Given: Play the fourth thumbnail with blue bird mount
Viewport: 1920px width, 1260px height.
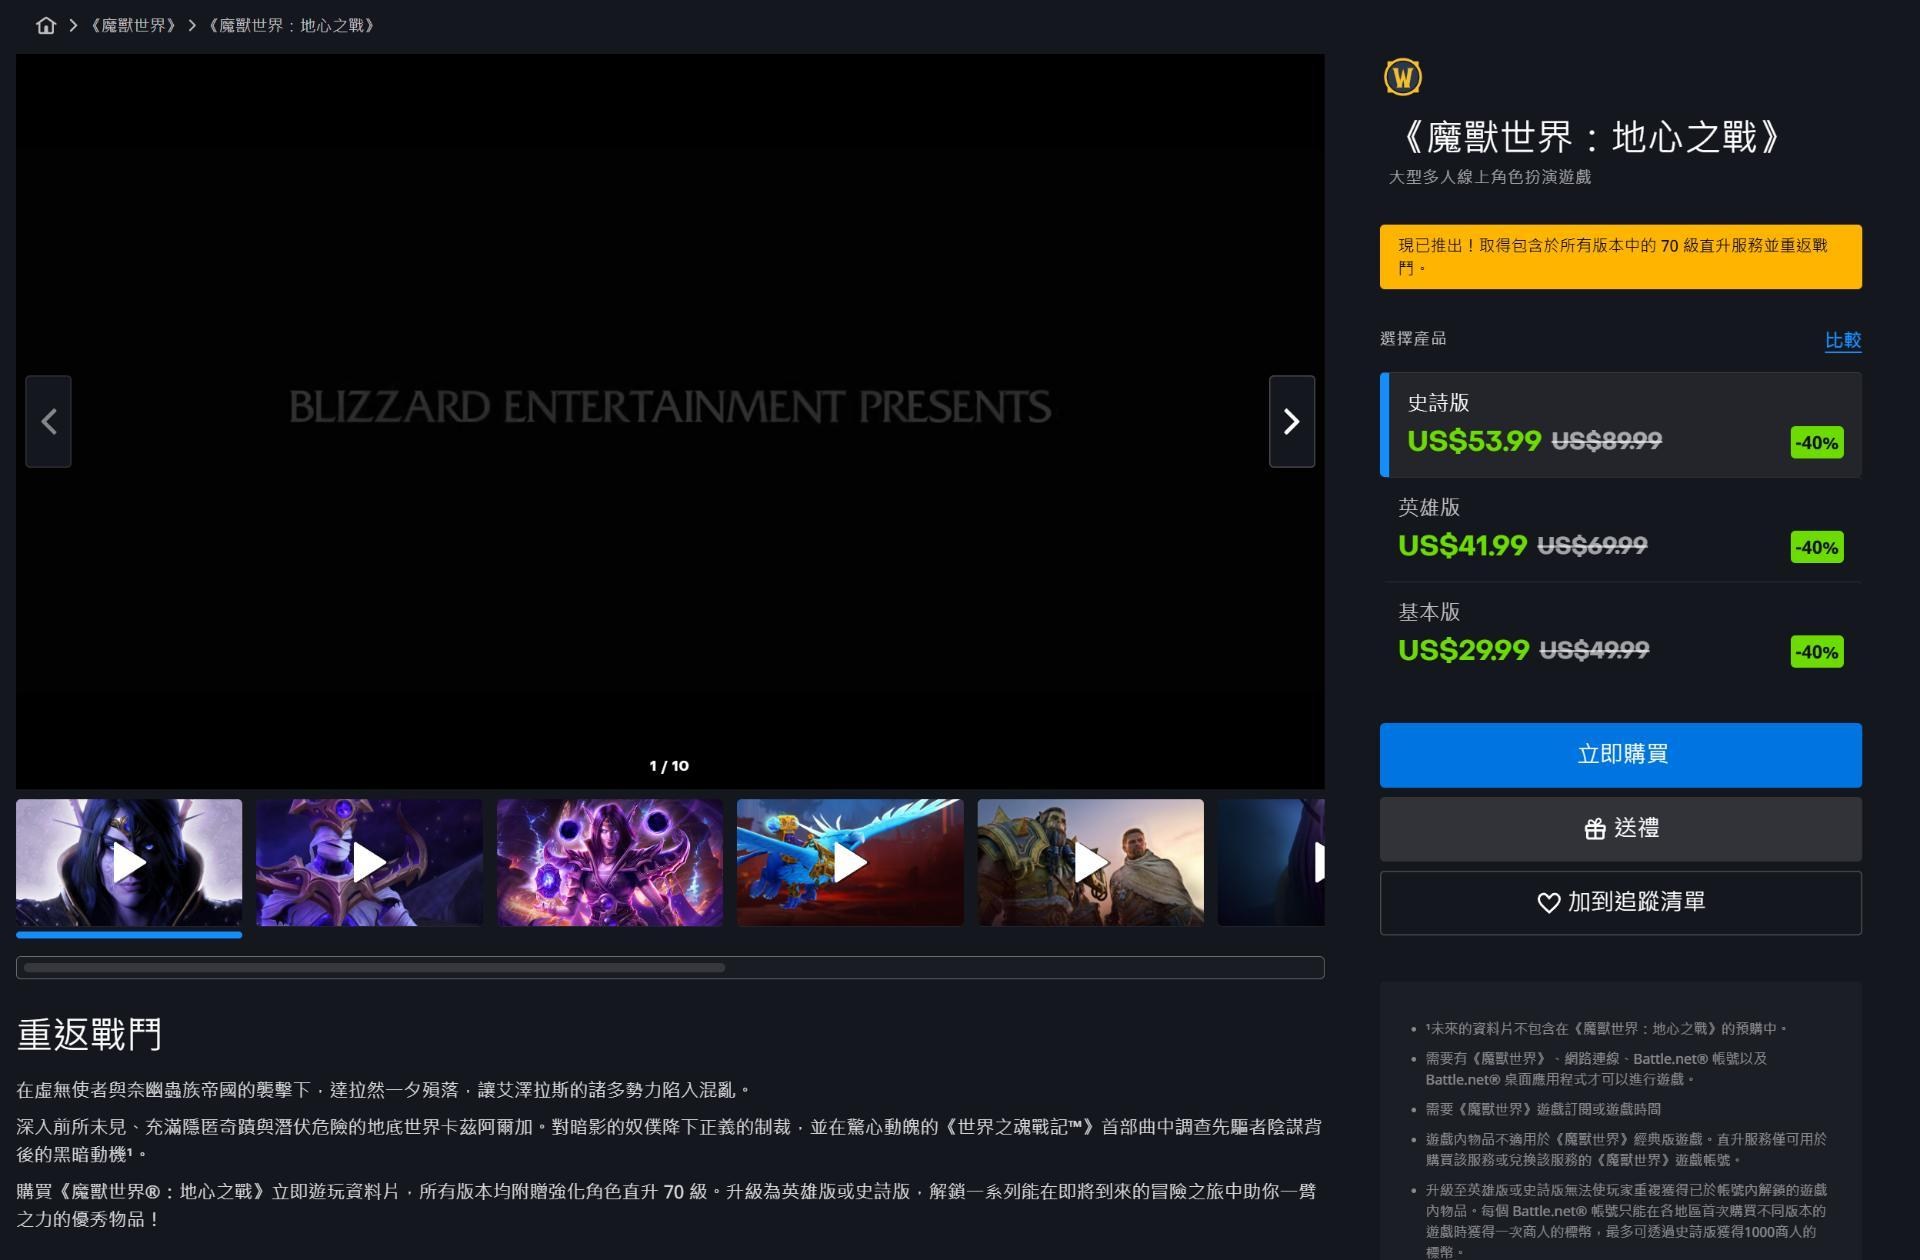Looking at the screenshot, I should click(x=850, y=862).
